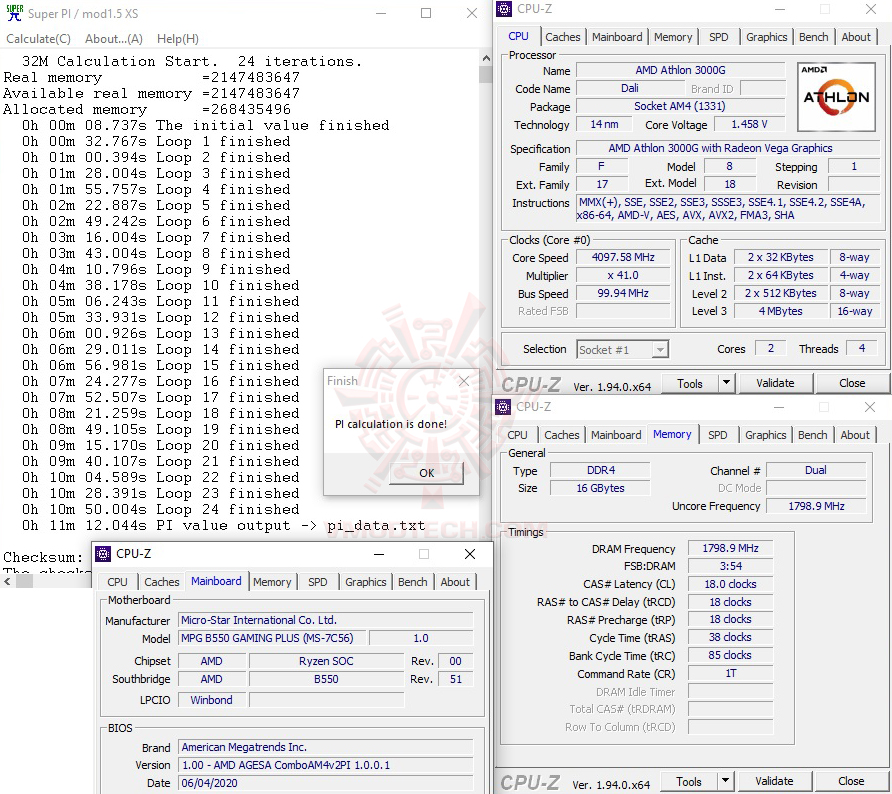Screen dimensions: 892x794
Task: Click the Super PI app icon in title bar
Action: tap(14, 13)
